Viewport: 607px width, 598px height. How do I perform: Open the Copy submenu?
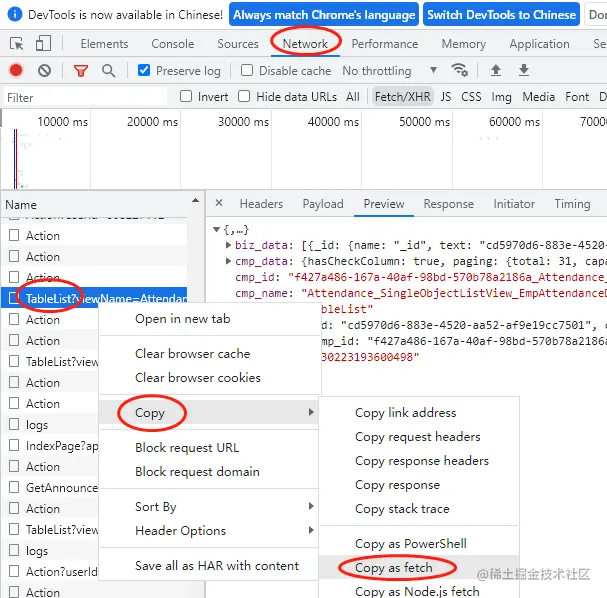[209, 412]
